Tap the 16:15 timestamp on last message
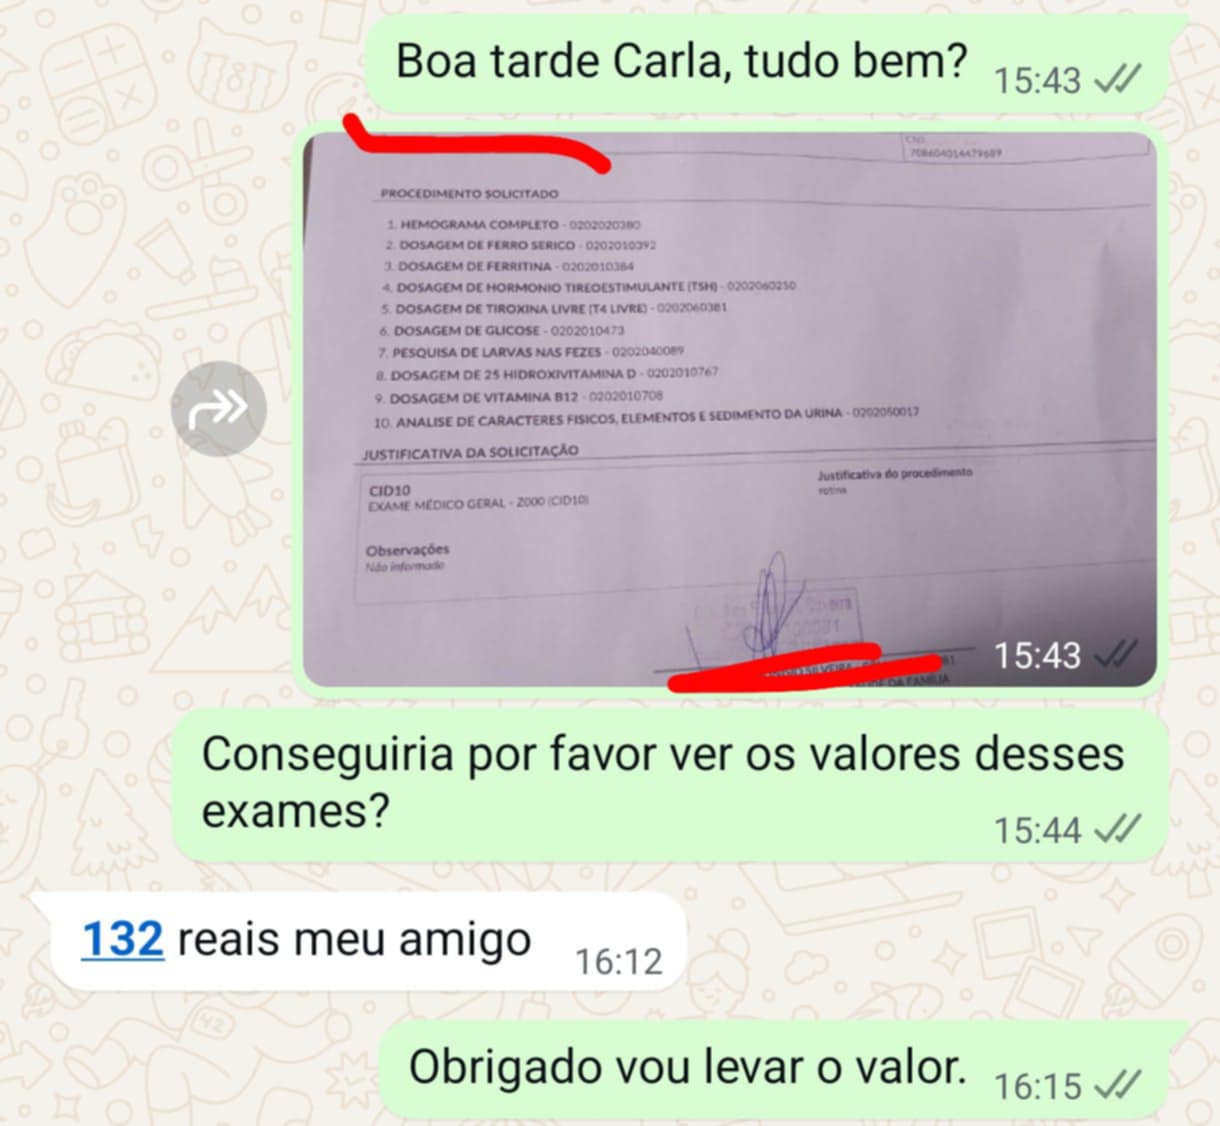Viewport: 1220px width, 1126px height. [1037, 1086]
